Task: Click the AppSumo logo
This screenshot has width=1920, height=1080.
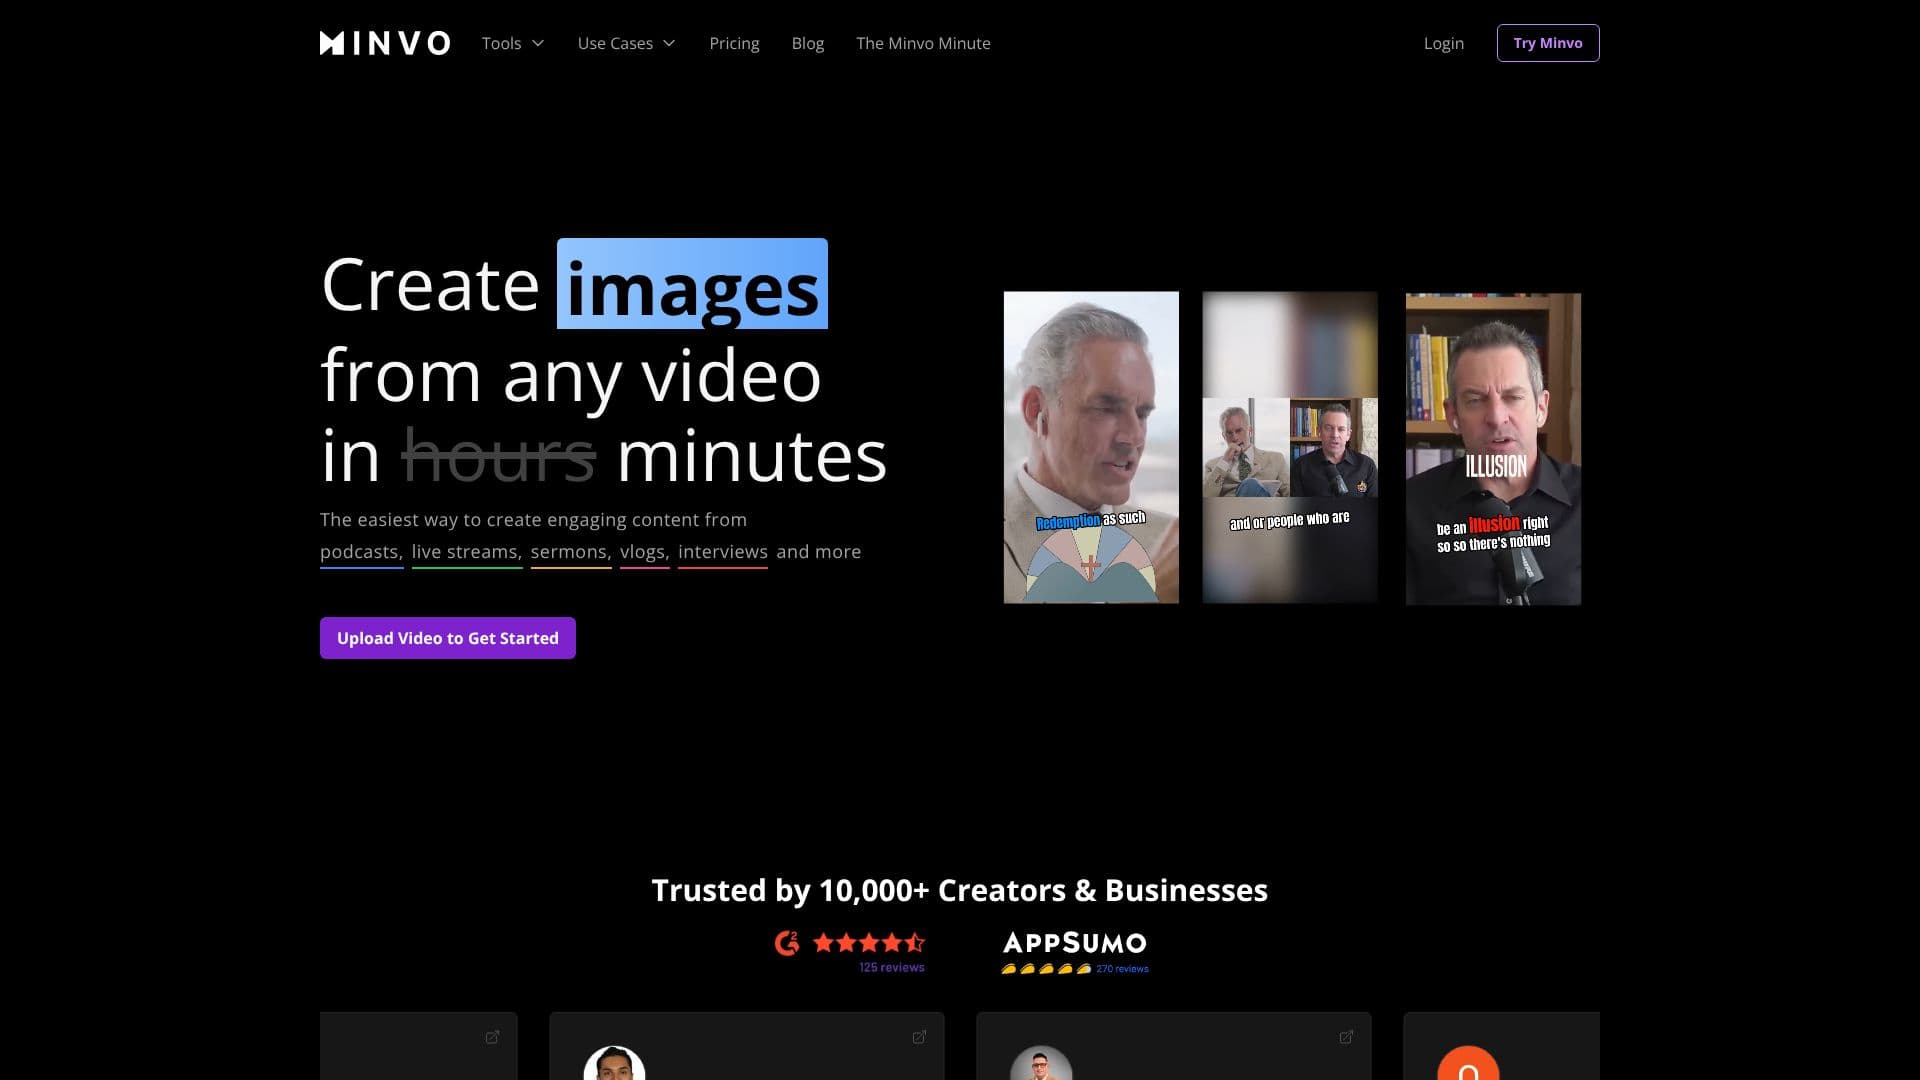Action: point(1075,943)
